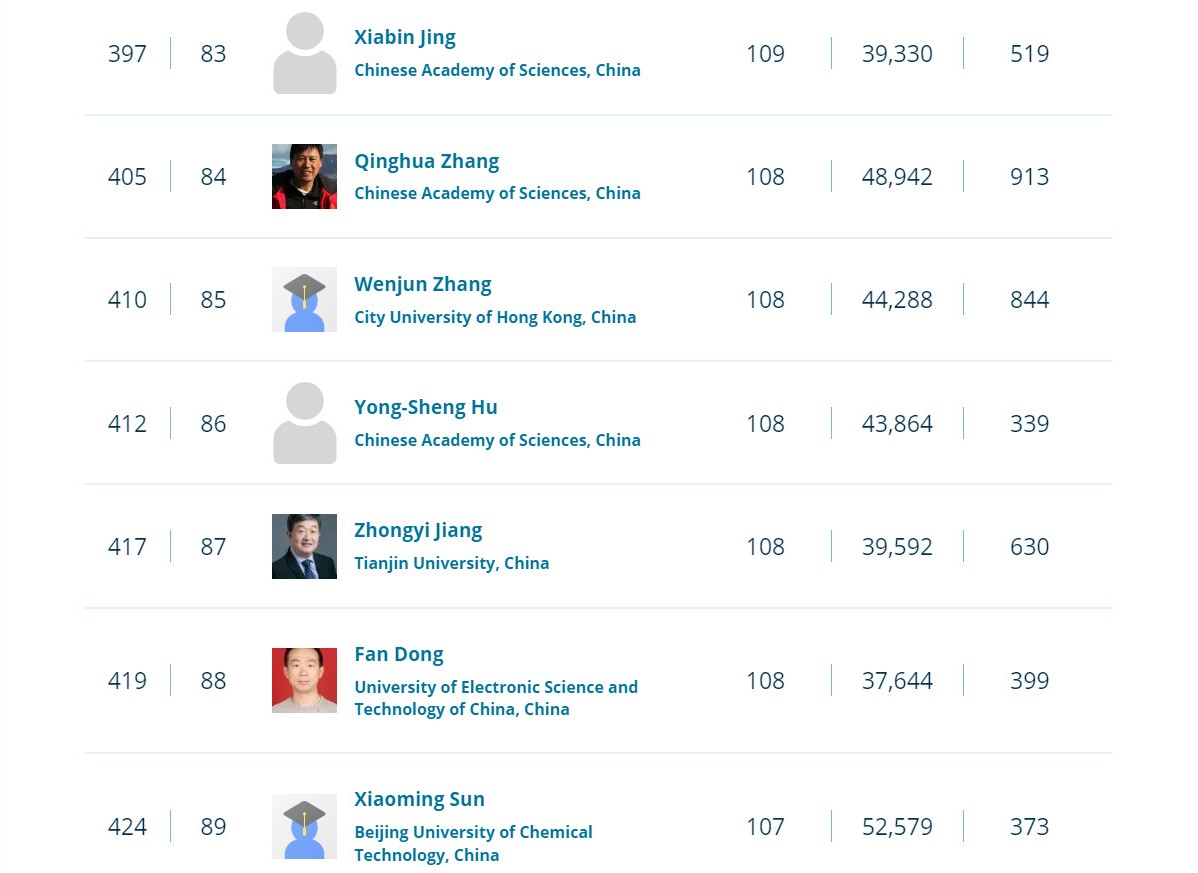1198x873 pixels.
Task: Click Beijing University of Chemical Technology link
Action: pos(473,843)
